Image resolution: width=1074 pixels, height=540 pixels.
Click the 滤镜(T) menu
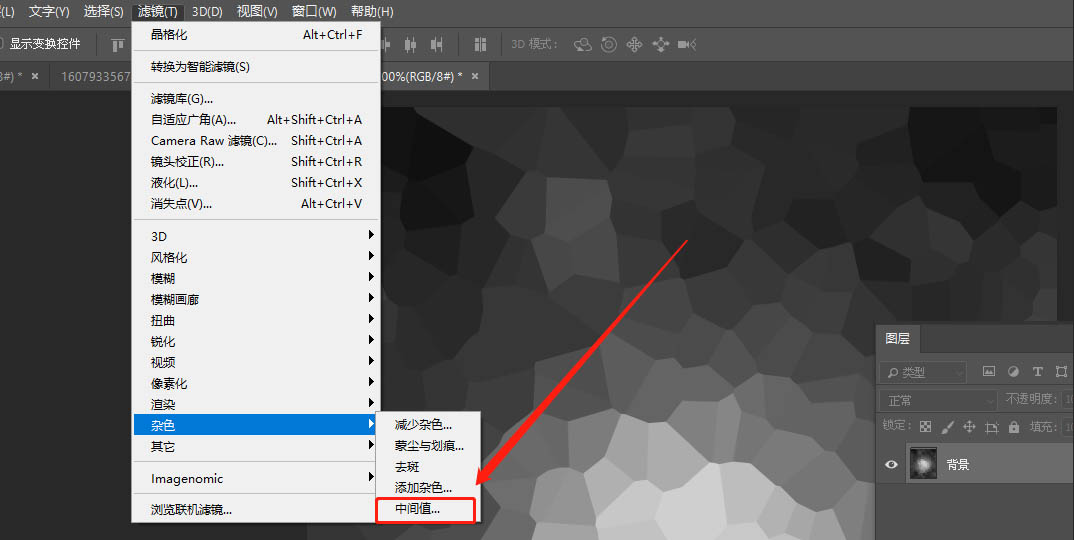click(x=158, y=12)
